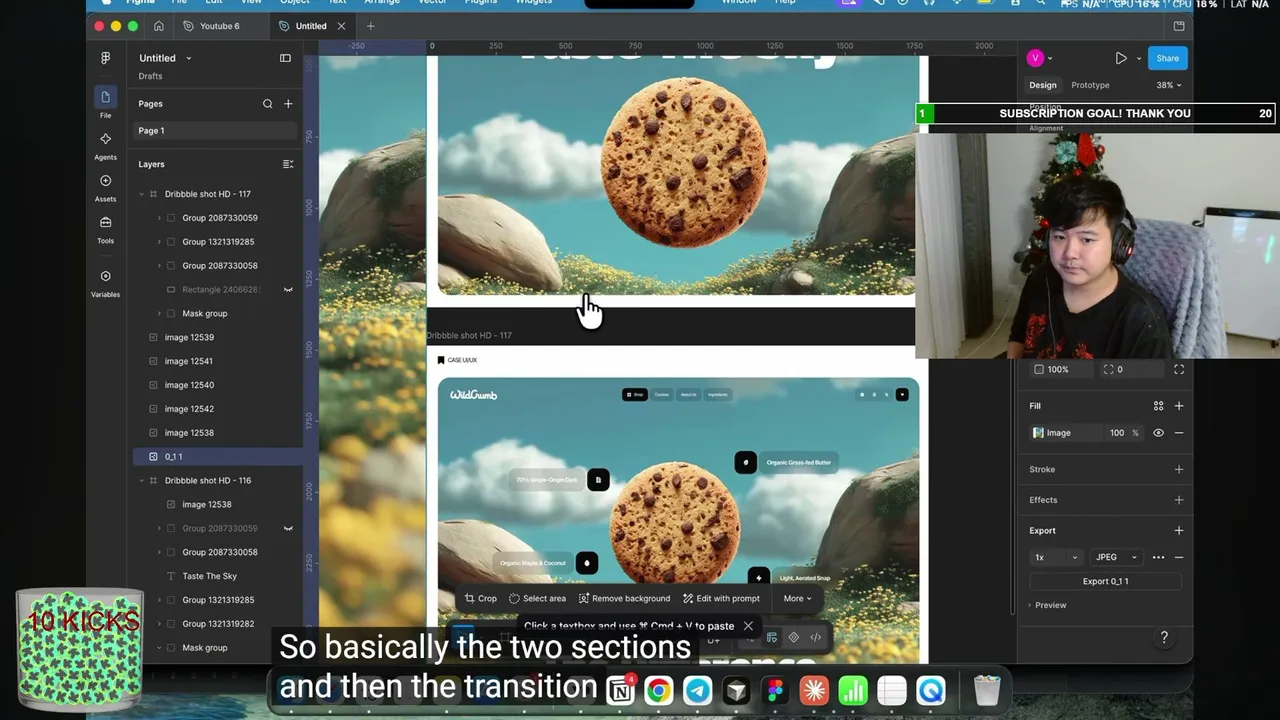Switch to Dev Mode code icon
The image size is (1280, 720).
816,637
